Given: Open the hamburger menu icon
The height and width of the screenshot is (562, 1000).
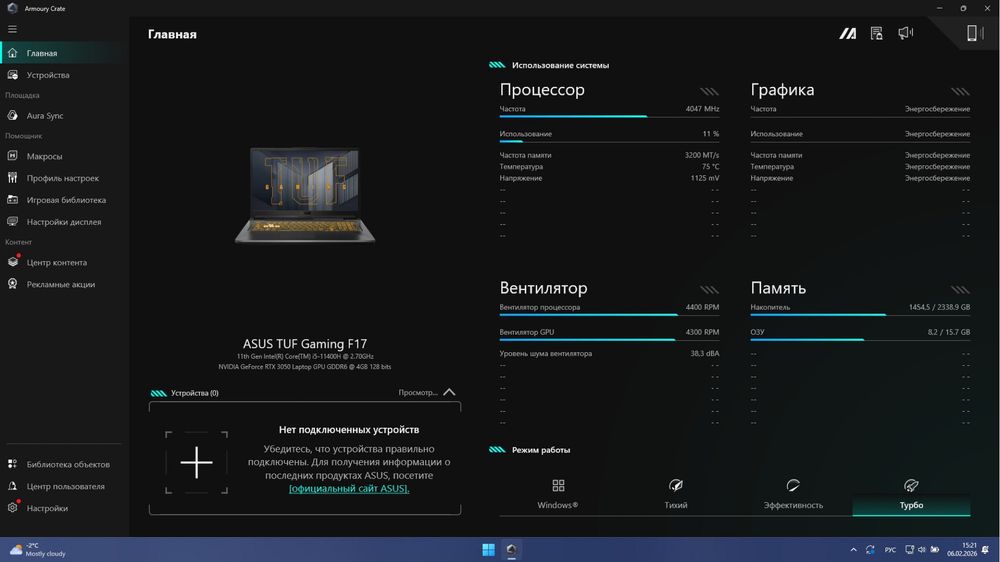Looking at the screenshot, I should tap(12, 29).
